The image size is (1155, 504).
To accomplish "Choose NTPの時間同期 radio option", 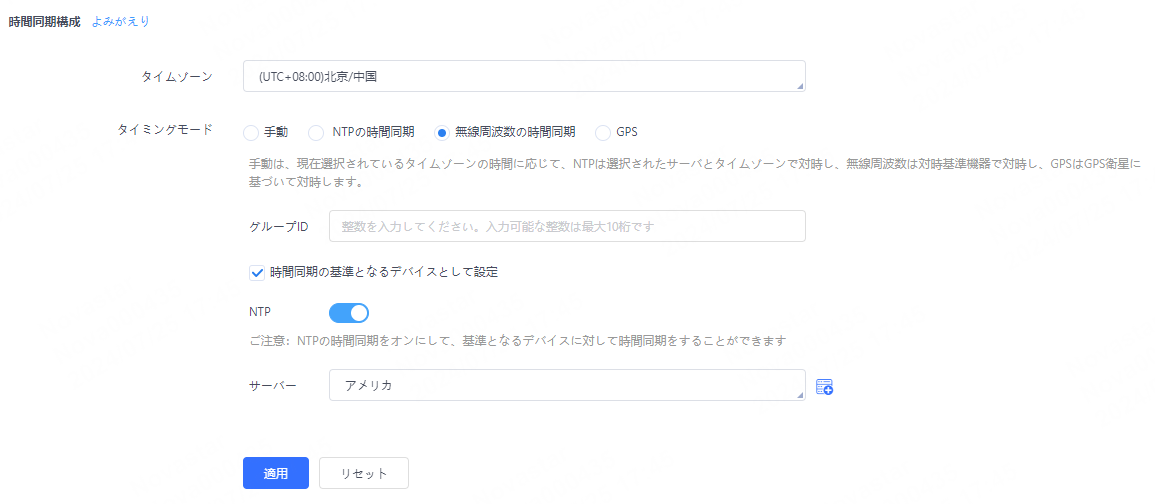I will point(315,132).
